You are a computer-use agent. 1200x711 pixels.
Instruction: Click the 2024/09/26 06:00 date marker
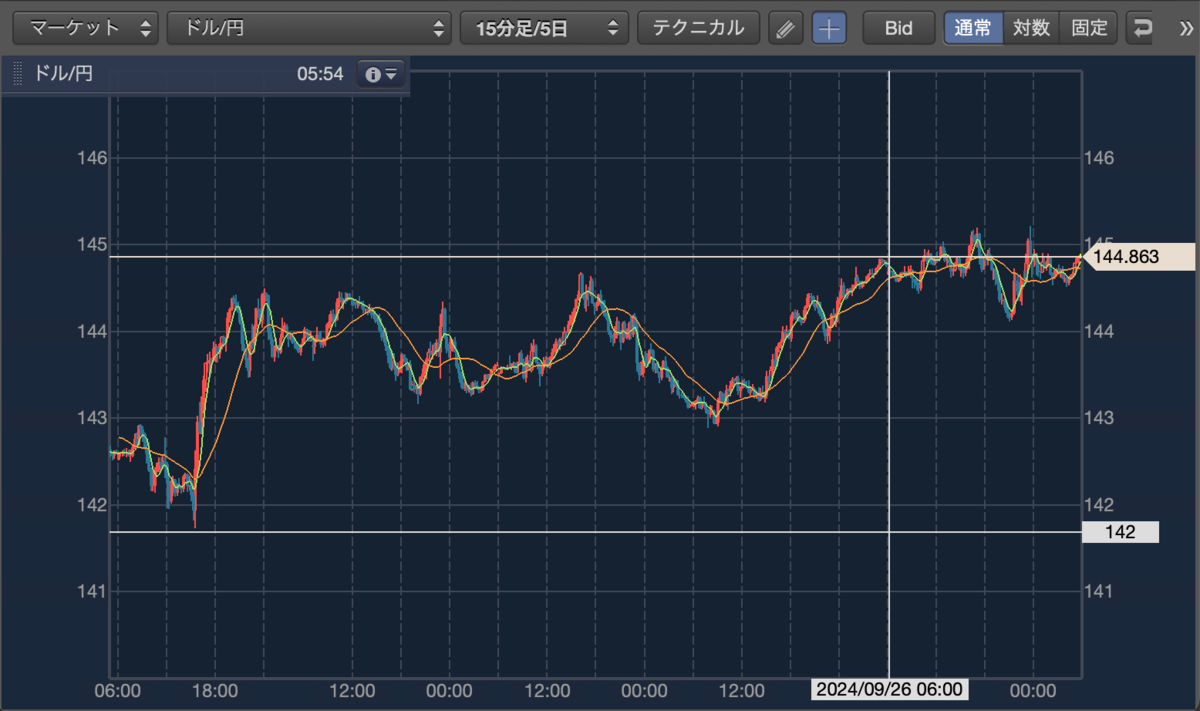889,690
